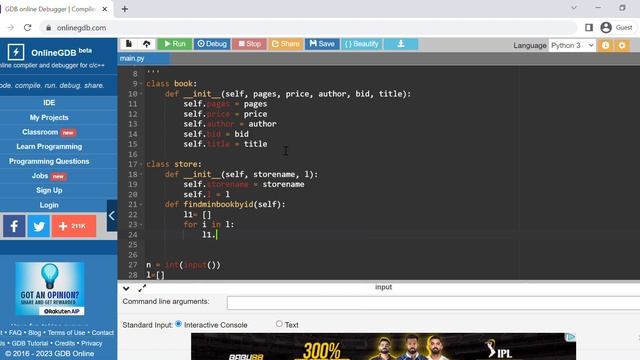Go forward in browser history
Viewport: 640px width, 360px height.
pyautogui.click(x=11, y=28)
